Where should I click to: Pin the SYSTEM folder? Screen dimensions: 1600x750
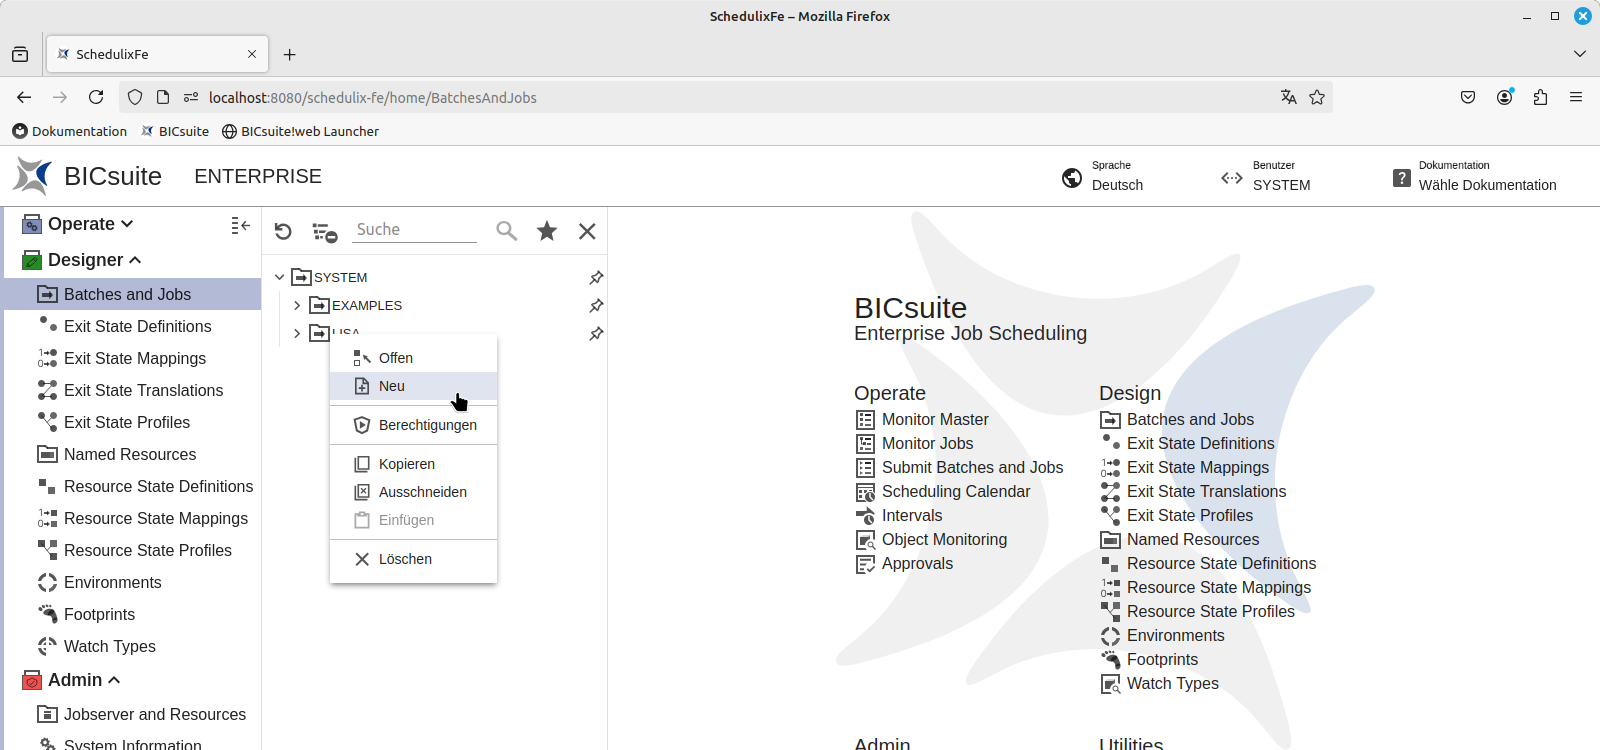pos(596,277)
